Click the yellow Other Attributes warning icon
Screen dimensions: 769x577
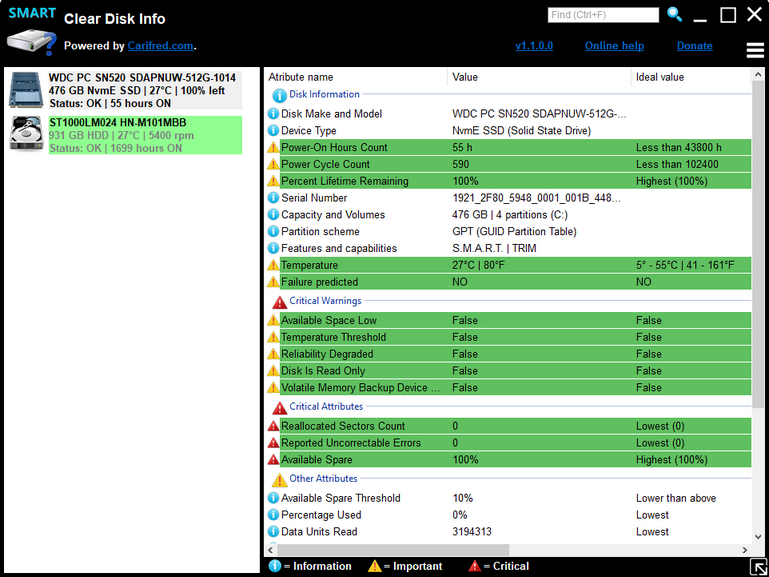(280, 479)
